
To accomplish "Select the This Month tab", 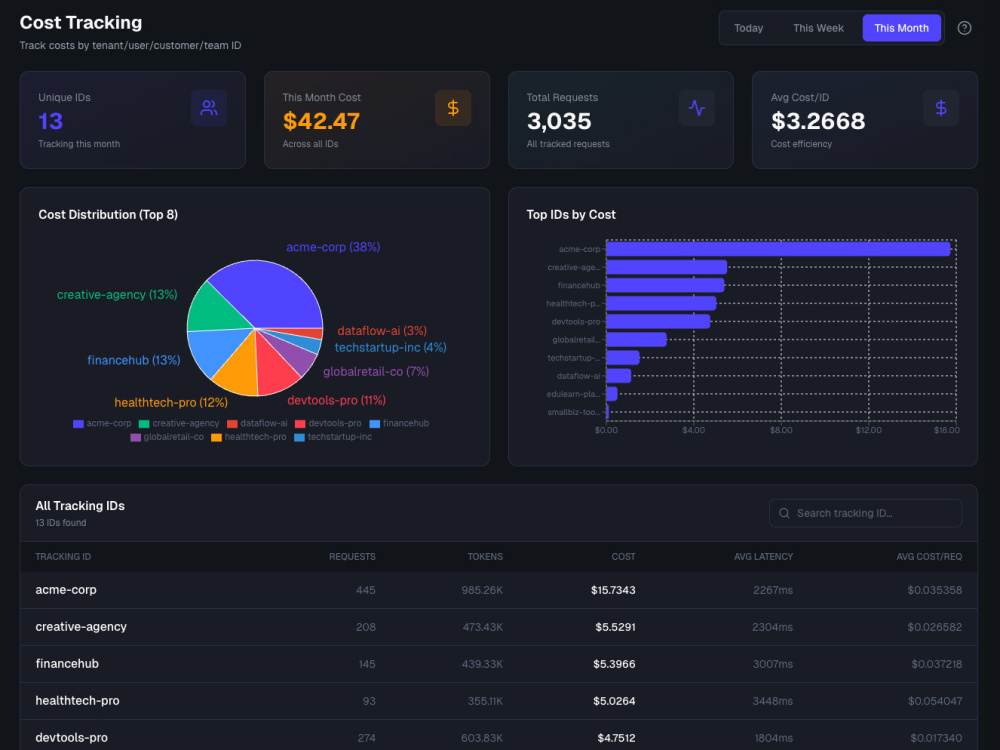I will click(x=901, y=28).
